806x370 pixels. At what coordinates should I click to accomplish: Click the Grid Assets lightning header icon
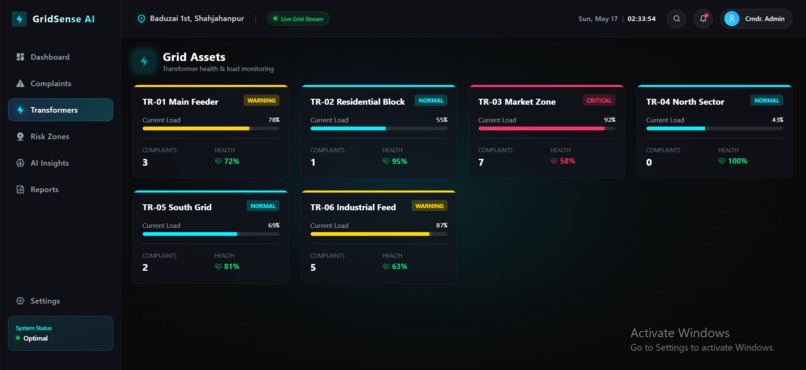point(144,62)
